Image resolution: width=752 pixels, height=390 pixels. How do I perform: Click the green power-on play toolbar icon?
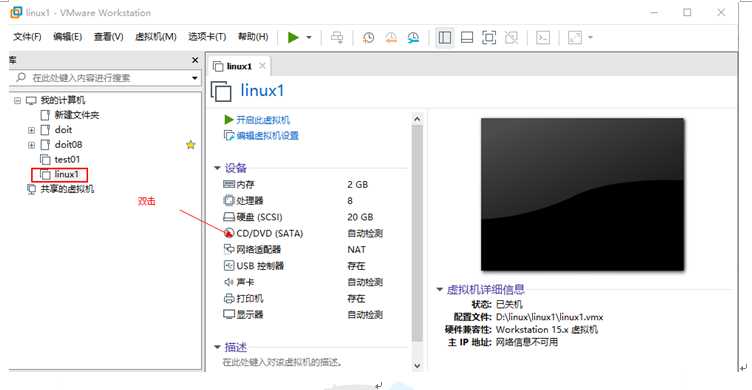point(293,37)
